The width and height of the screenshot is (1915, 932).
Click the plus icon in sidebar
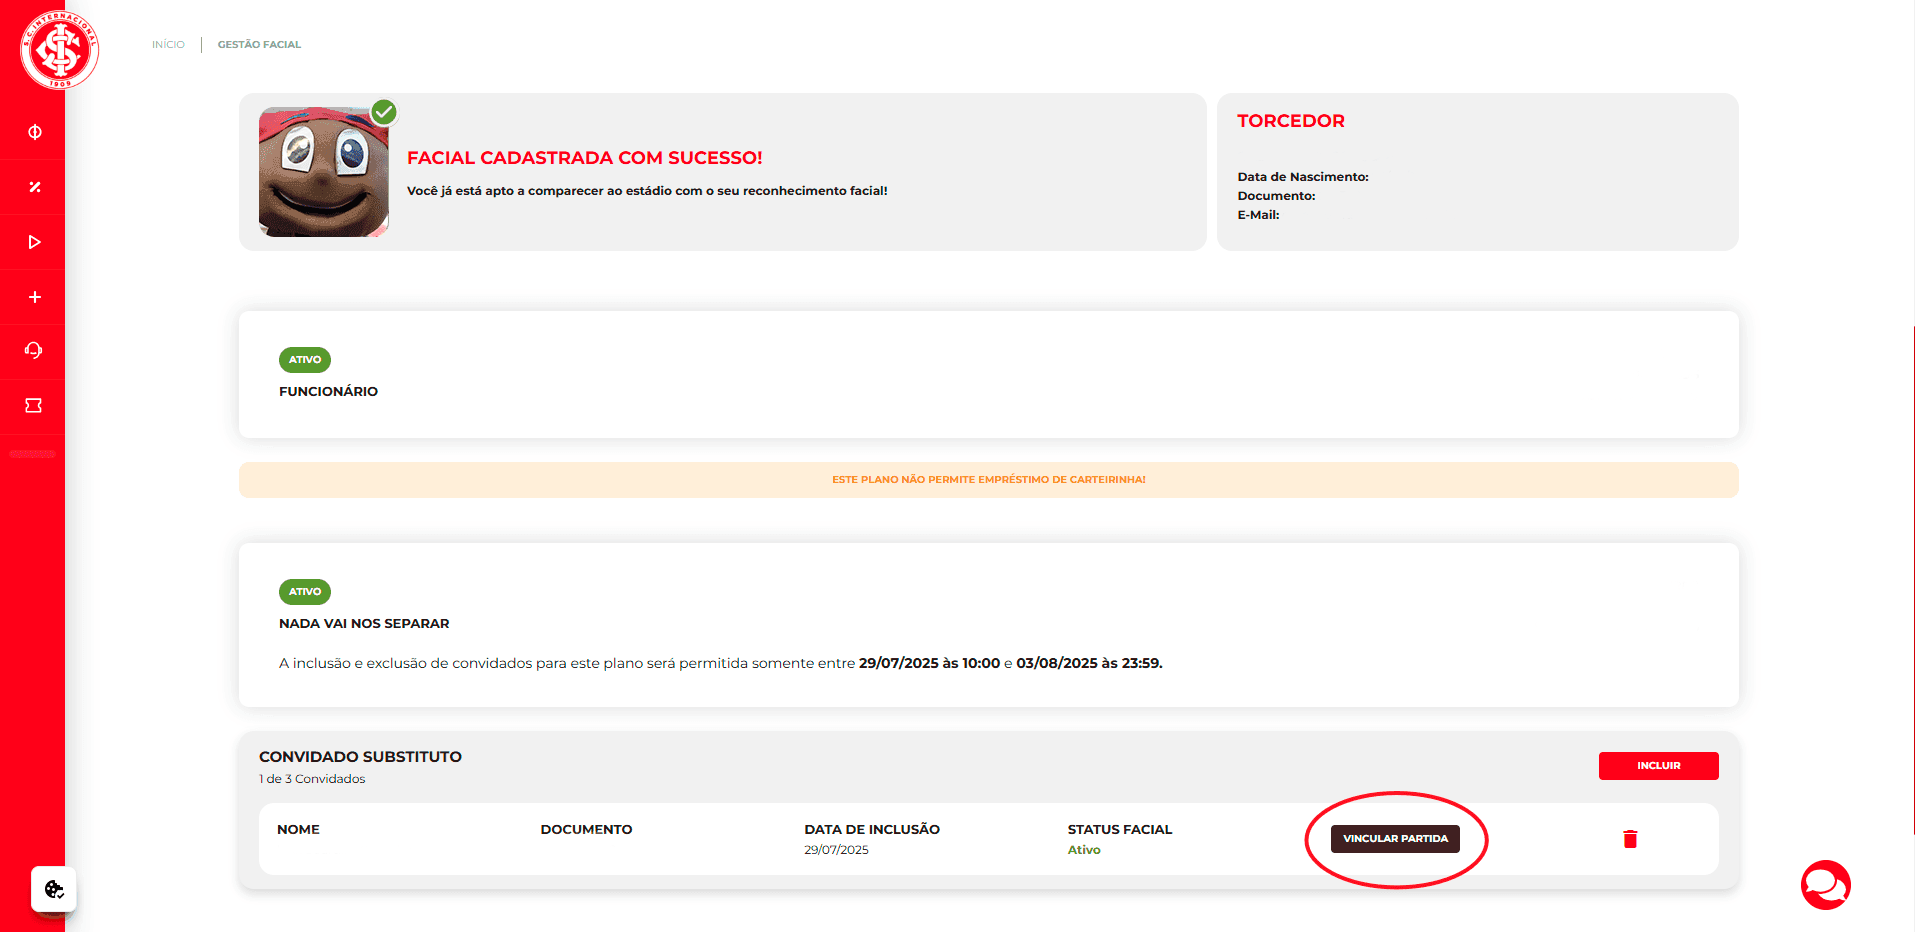34,297
